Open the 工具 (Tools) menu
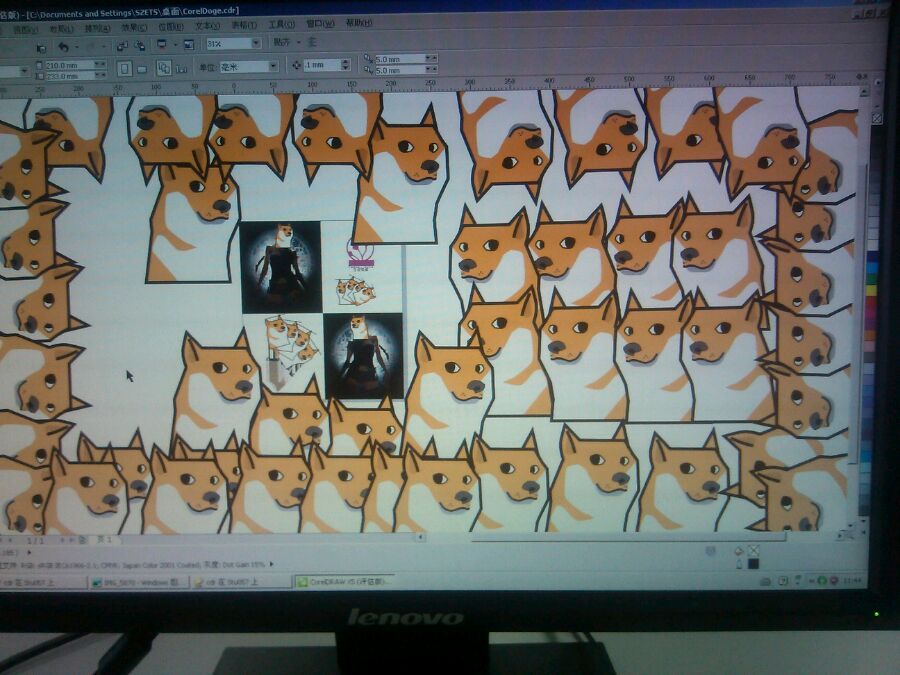This screenshot has height=675, width=900. (x=281, y=24)
